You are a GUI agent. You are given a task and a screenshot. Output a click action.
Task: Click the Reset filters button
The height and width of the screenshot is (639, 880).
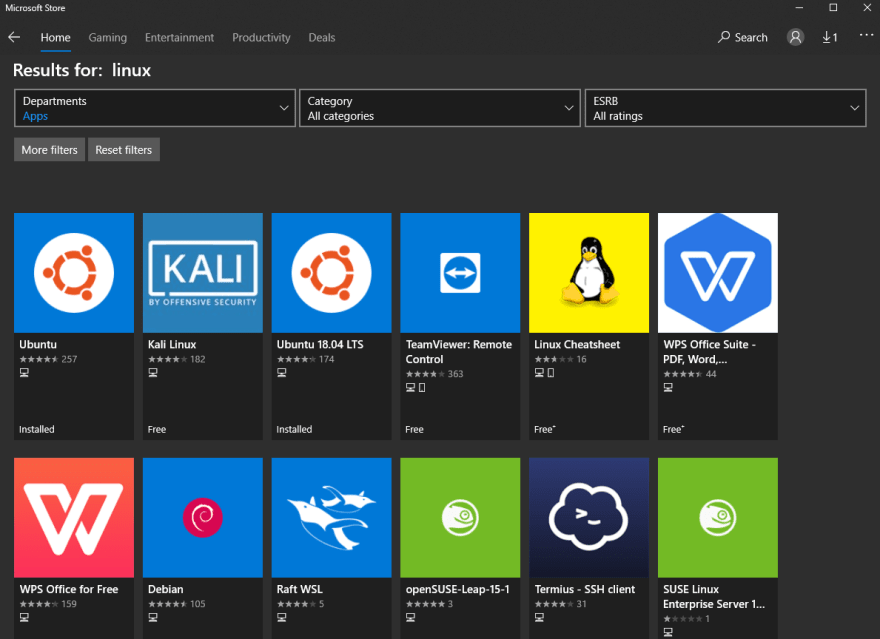(x=123, y=150)
